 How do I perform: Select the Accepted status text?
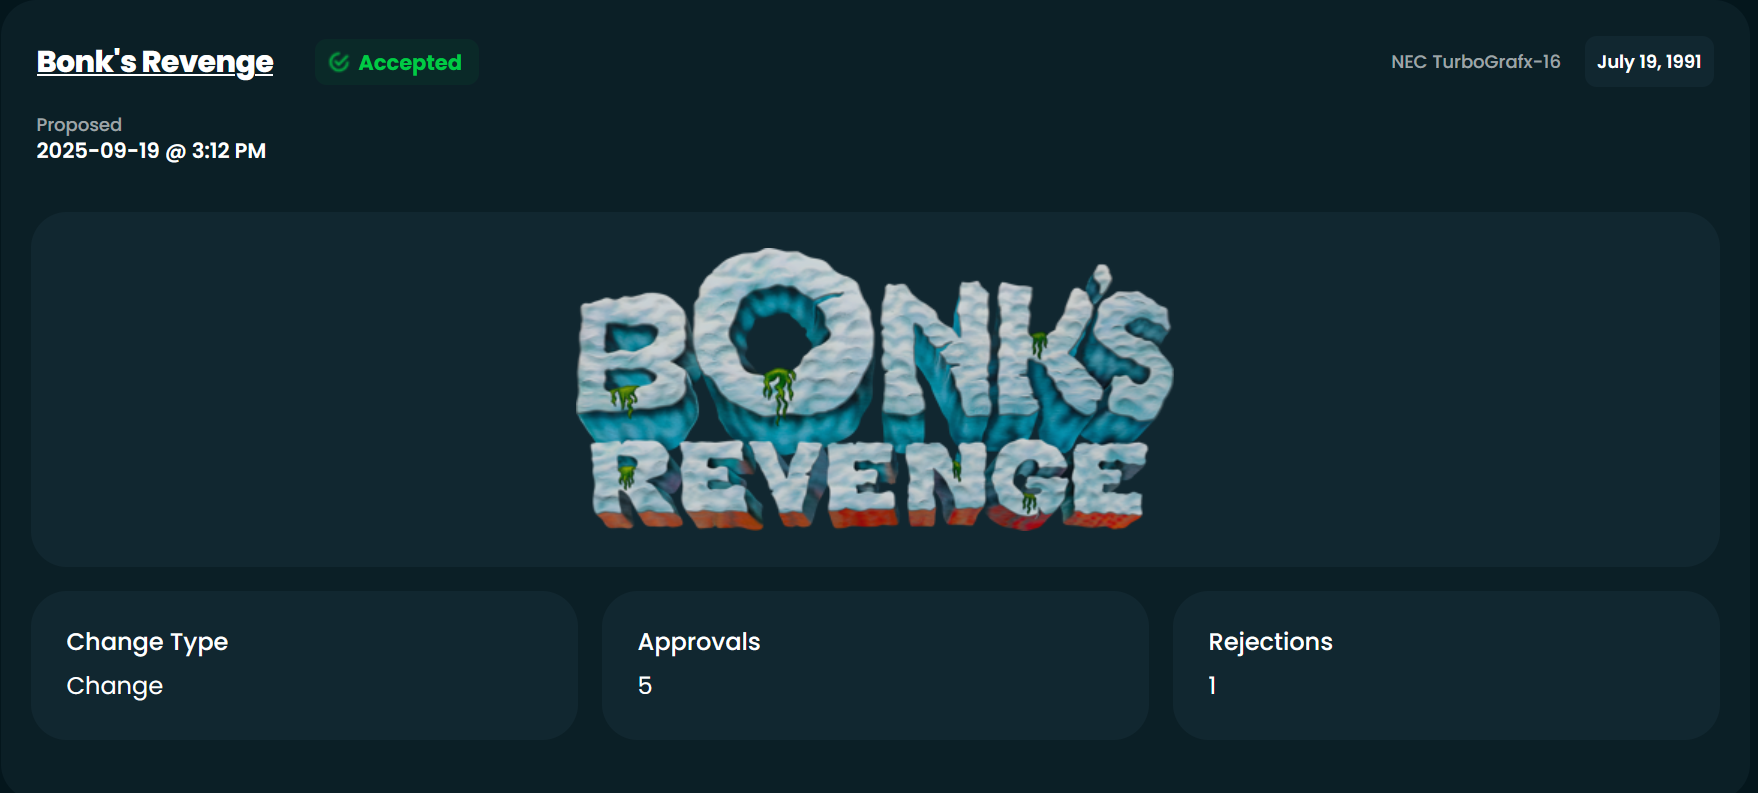tap(410, 62)
